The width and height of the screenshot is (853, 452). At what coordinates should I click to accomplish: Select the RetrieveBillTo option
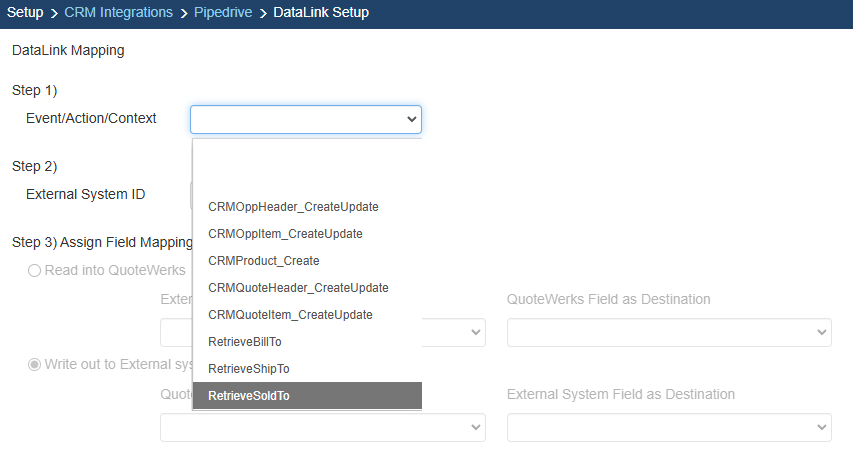point(245,342)
